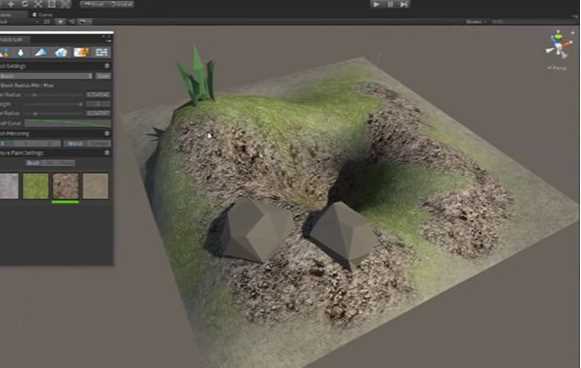The width and height of the screenshot is (581, 368).
Task: Start Play mode with the Play button
Action: [376, 4]
